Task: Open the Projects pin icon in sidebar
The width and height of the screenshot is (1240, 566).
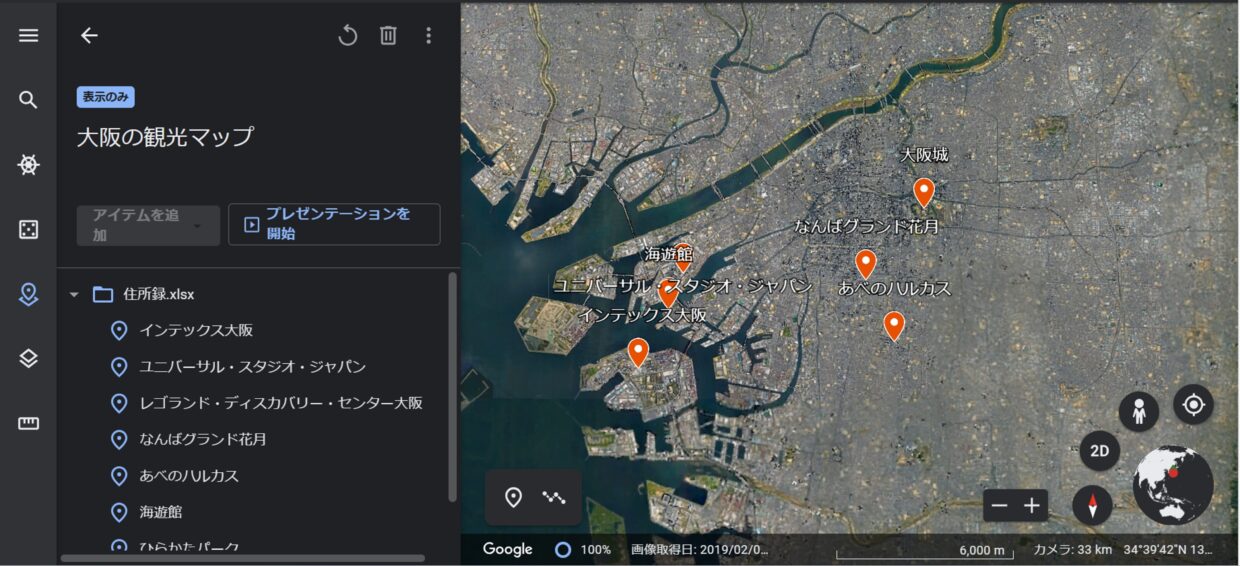Action: 28,294
